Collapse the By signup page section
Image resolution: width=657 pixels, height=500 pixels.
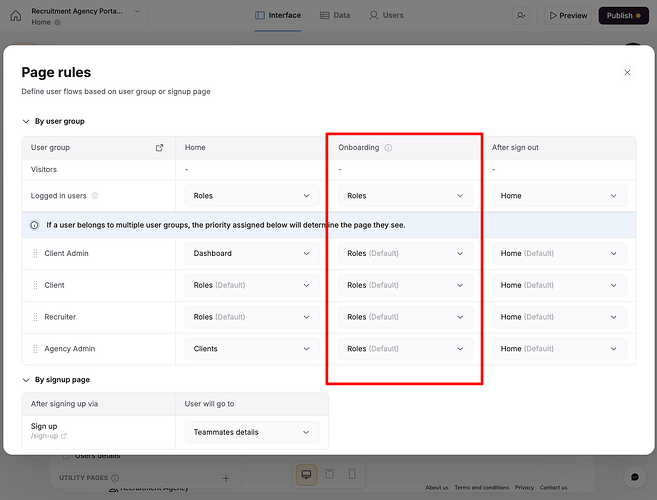point(26,380)
